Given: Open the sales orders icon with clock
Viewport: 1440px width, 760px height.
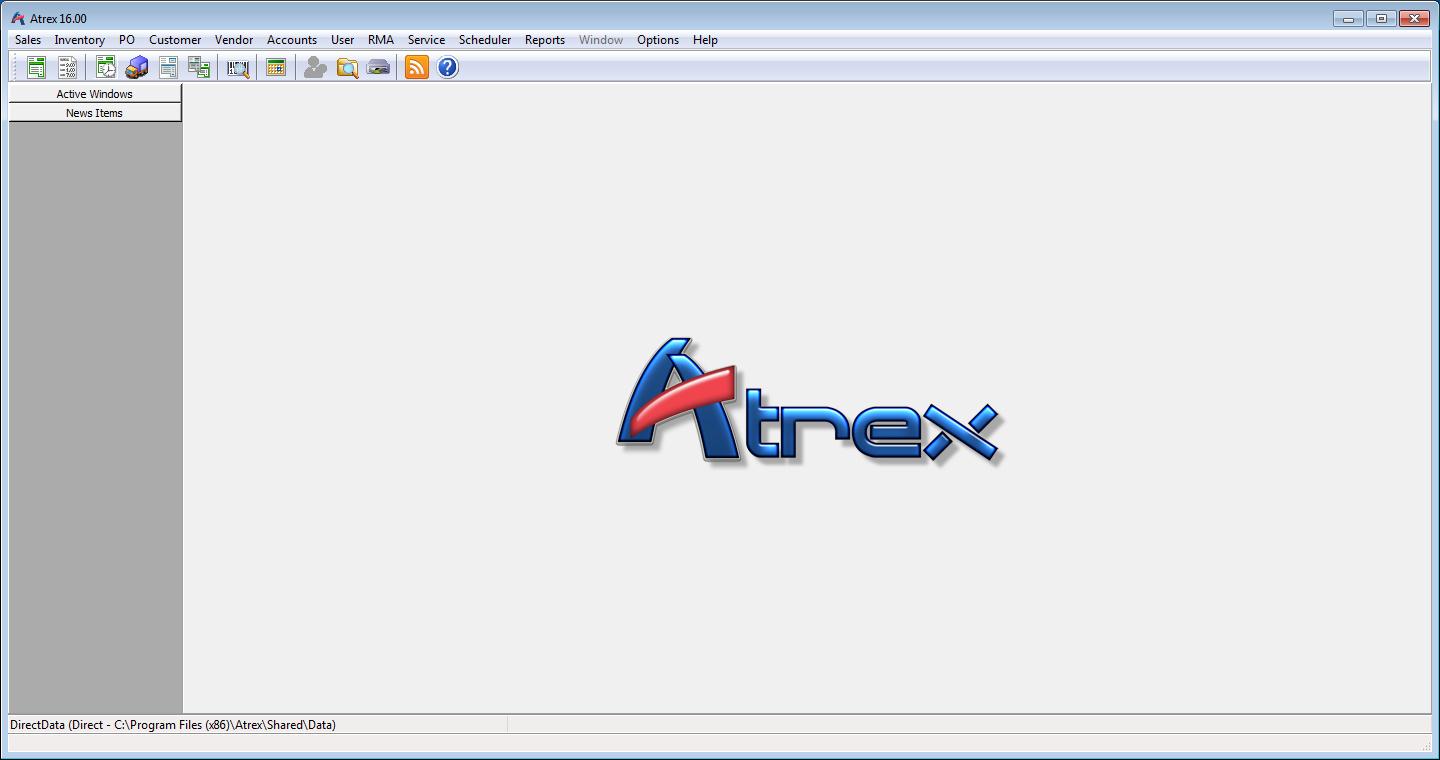Looking at the screenshot, I should click(105, 66).
